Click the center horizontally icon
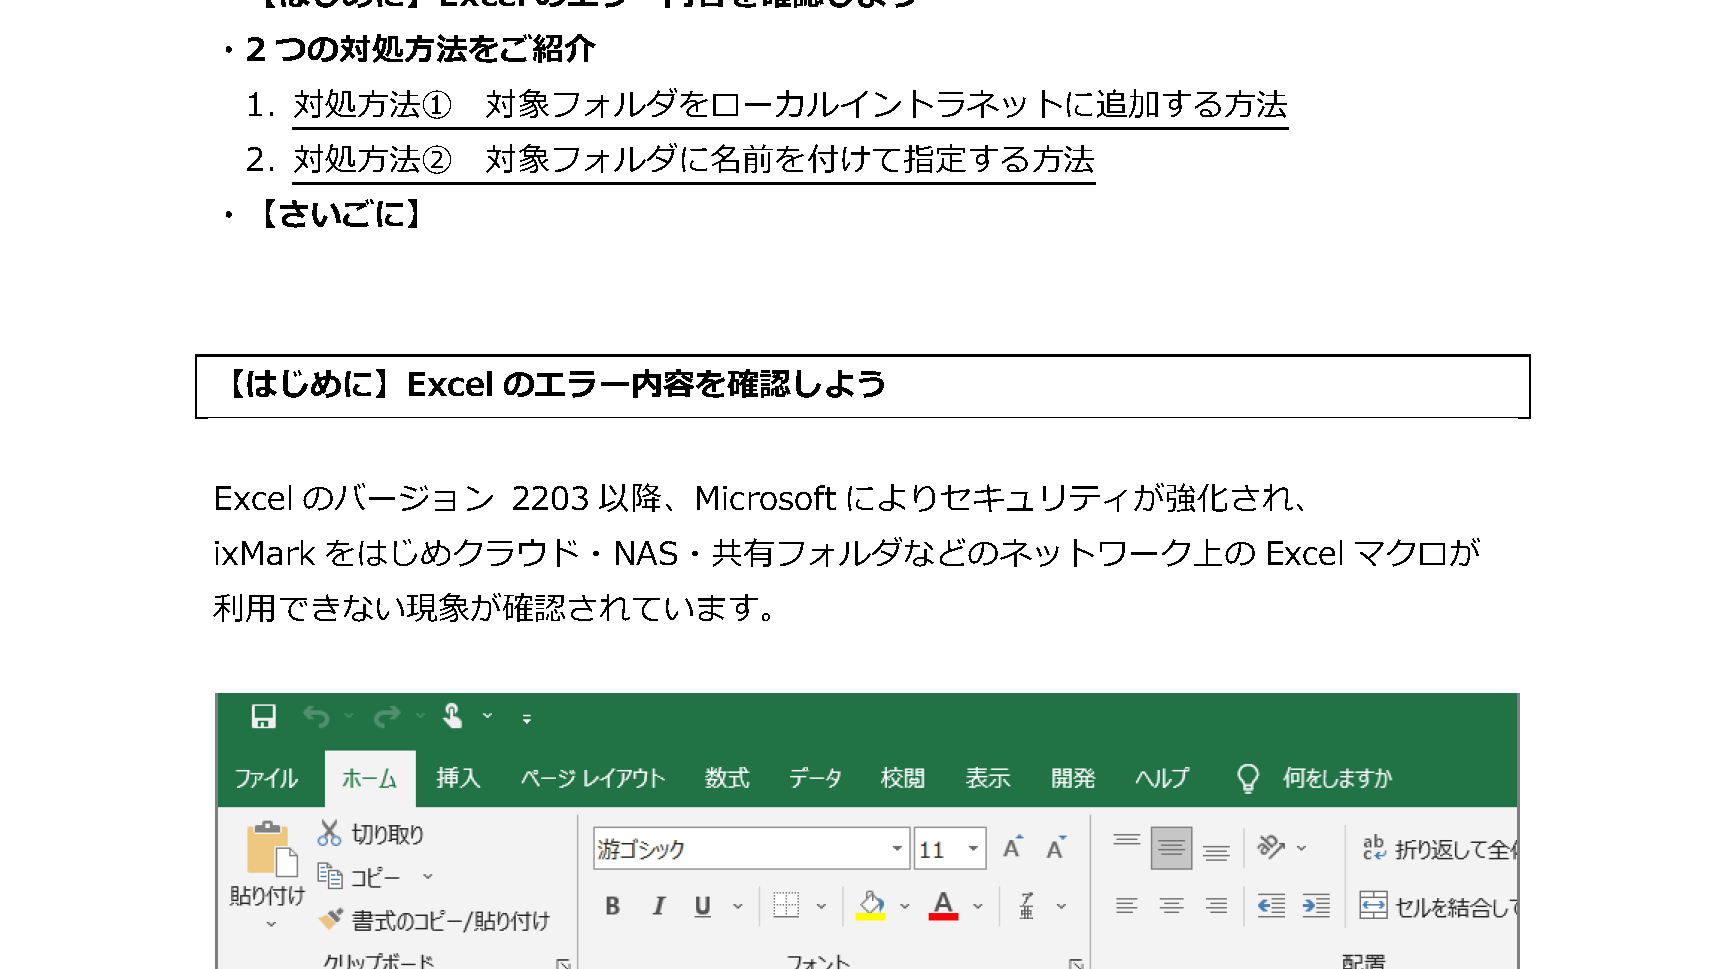The image size is (1724, 969). 1172,906
